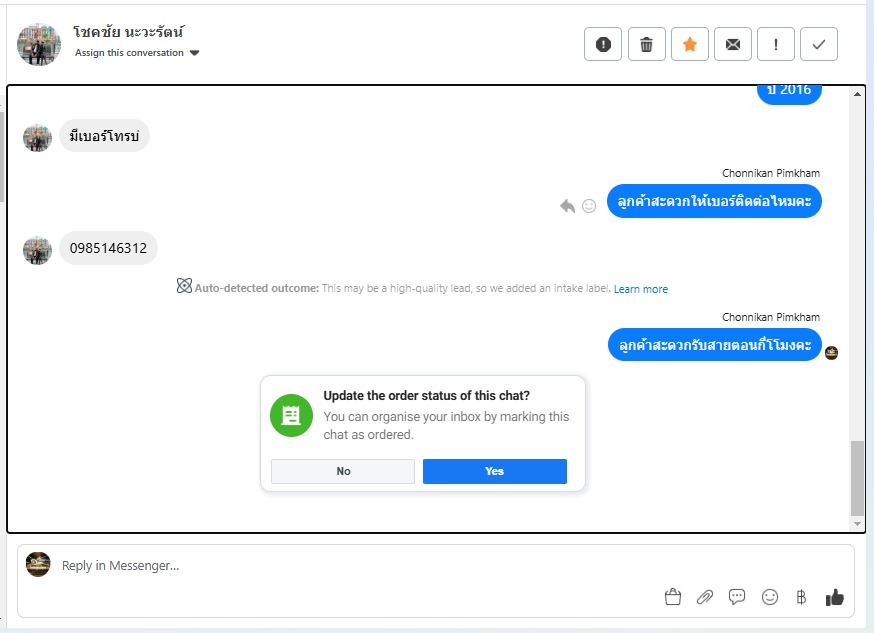Flag conversation as priority with the exclamation mark
Viewport: 874px width, 633px height.
click(775, 44)
